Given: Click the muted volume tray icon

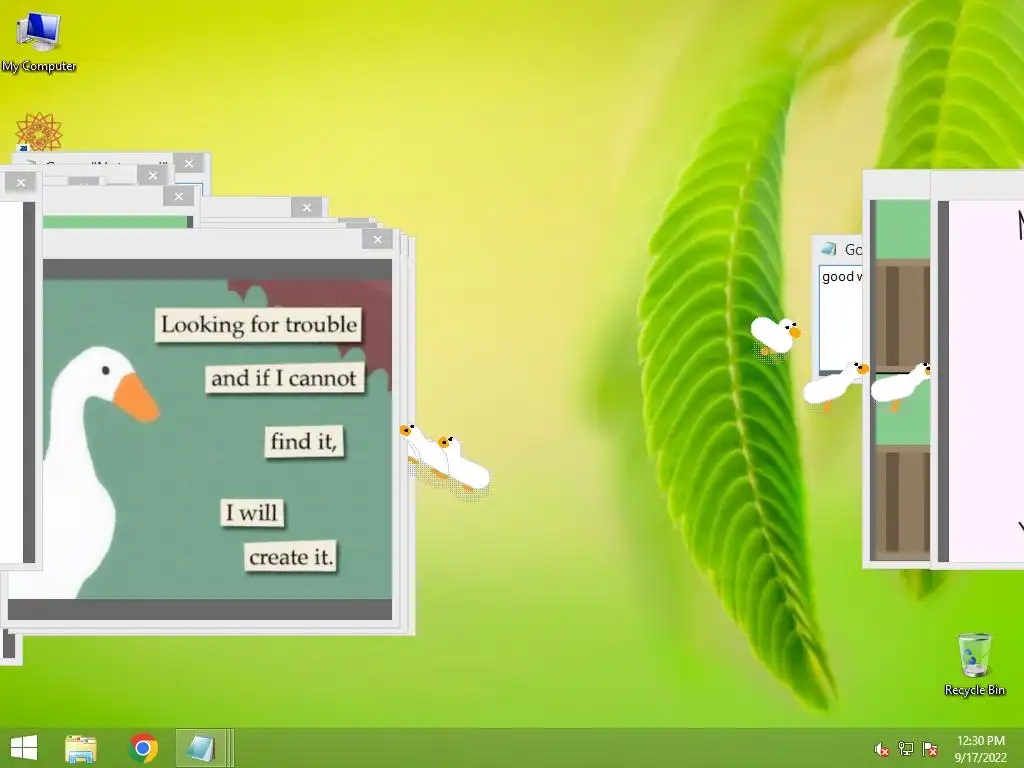Looking at the screenshot, I should [882, 750].
